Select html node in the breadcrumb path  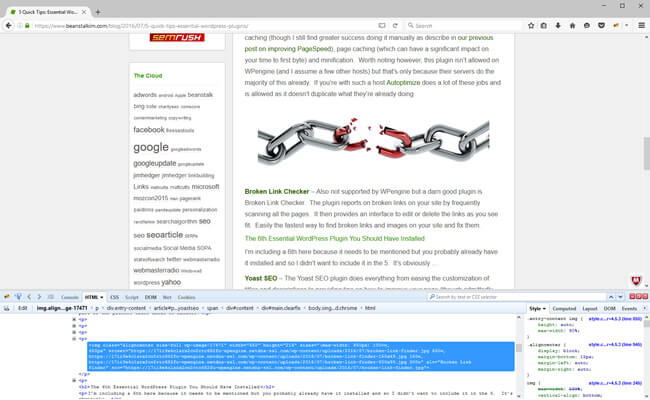click(x=370, y=308)
